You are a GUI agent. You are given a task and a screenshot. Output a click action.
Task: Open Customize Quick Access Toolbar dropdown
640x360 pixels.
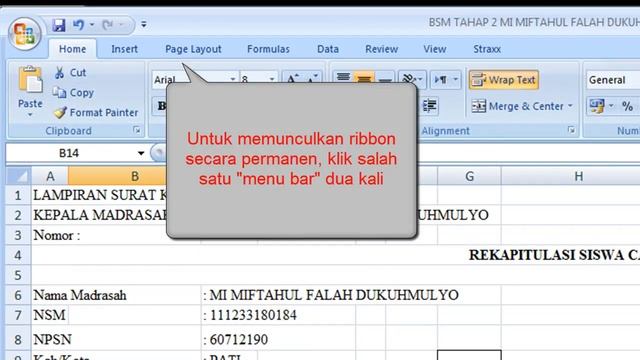click(144, 24)
